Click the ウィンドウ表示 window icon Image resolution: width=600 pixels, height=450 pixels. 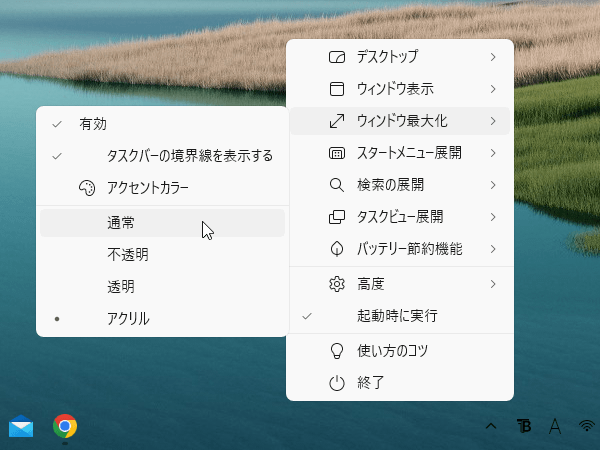coord(337,89)
